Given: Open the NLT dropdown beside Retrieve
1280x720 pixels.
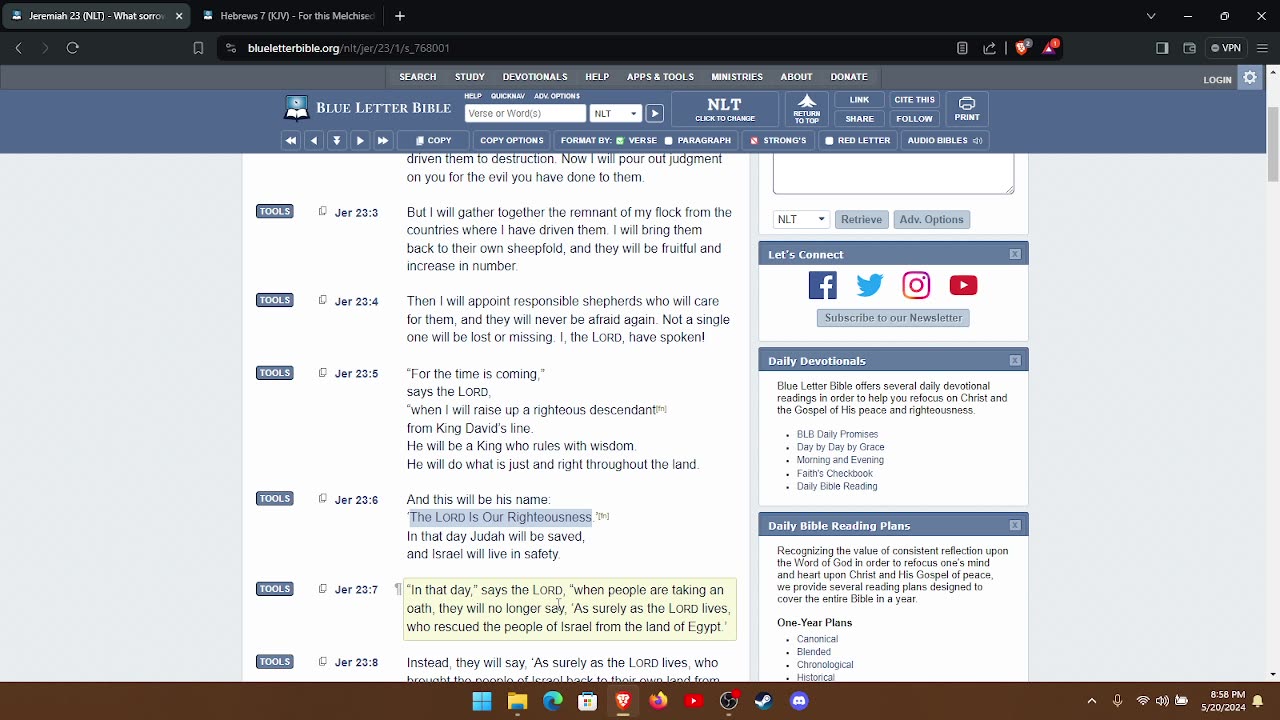Looking at the screenshot, I should pos(801,220).
